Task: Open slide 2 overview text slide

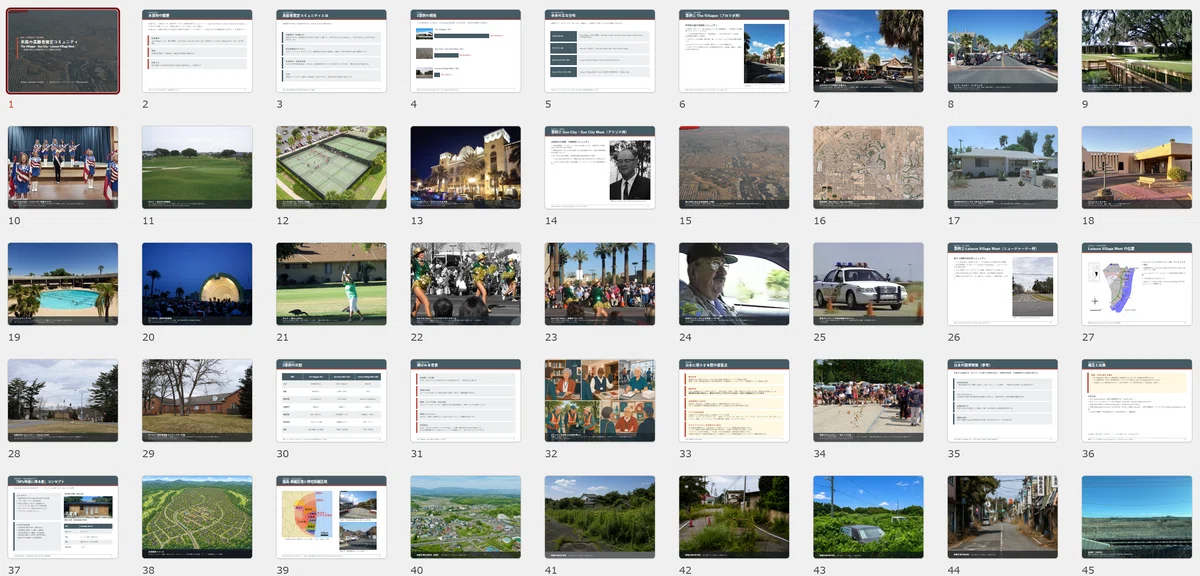Action: pos(197,51)
